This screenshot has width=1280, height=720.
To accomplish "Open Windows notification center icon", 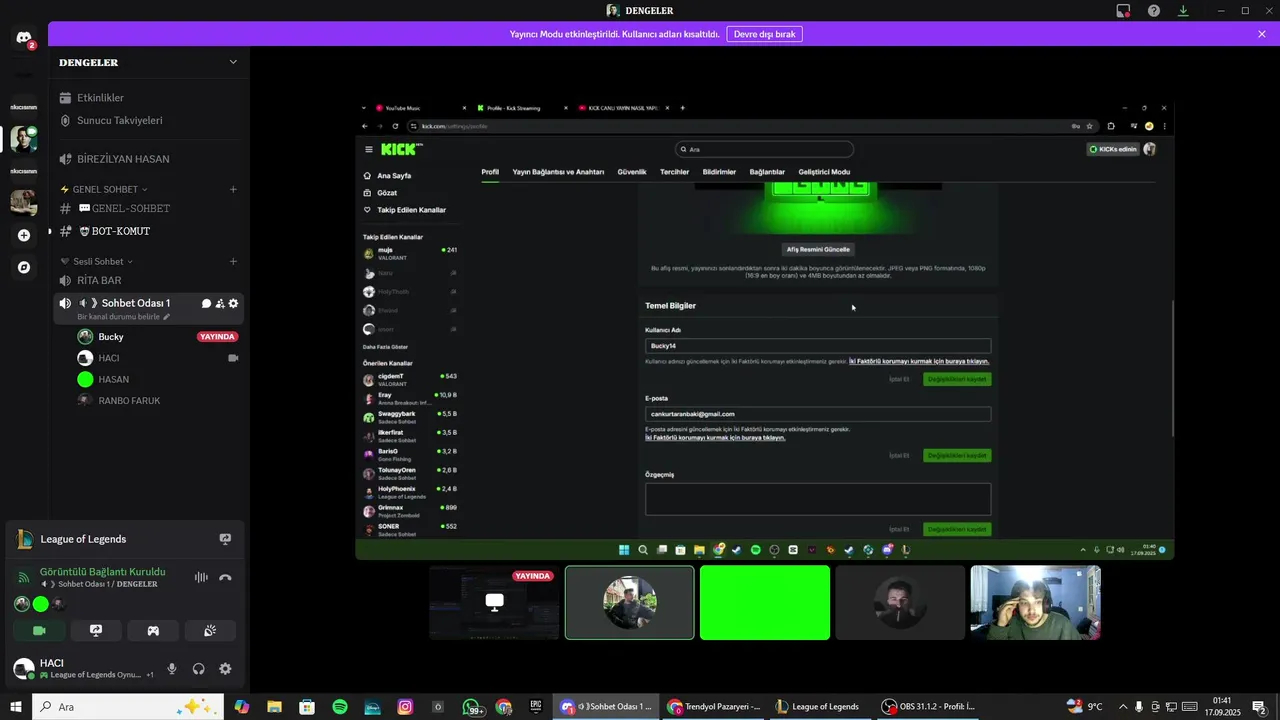I will 1259,707.
